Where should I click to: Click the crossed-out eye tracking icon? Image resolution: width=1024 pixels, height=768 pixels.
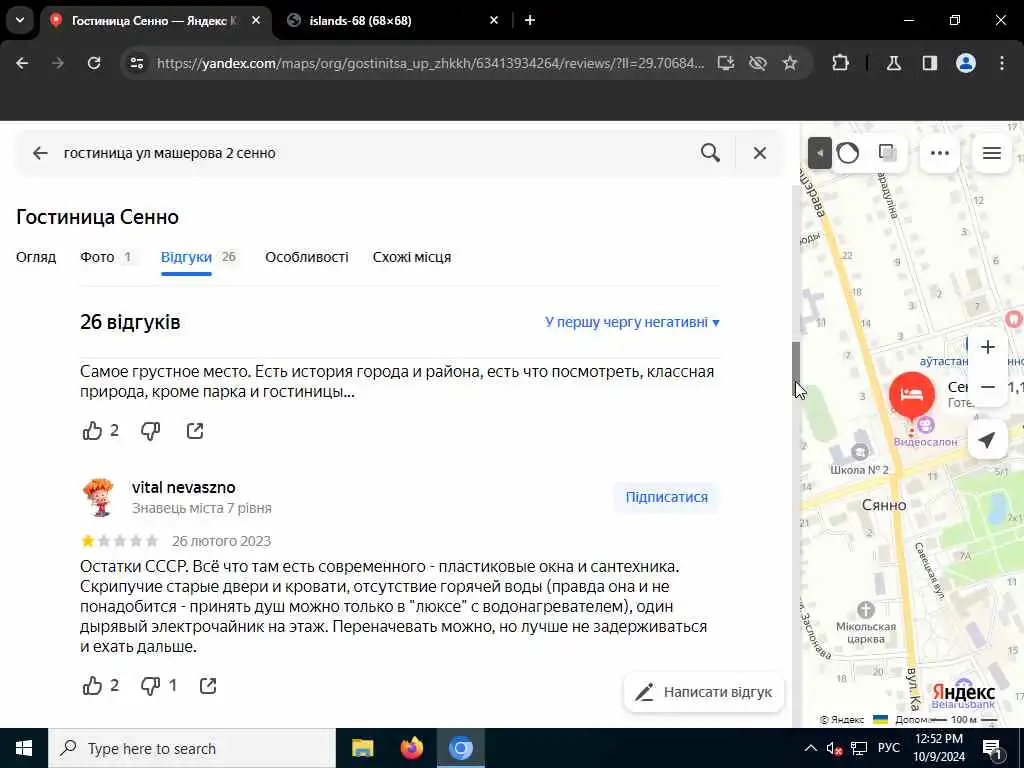tap(758, 63)
